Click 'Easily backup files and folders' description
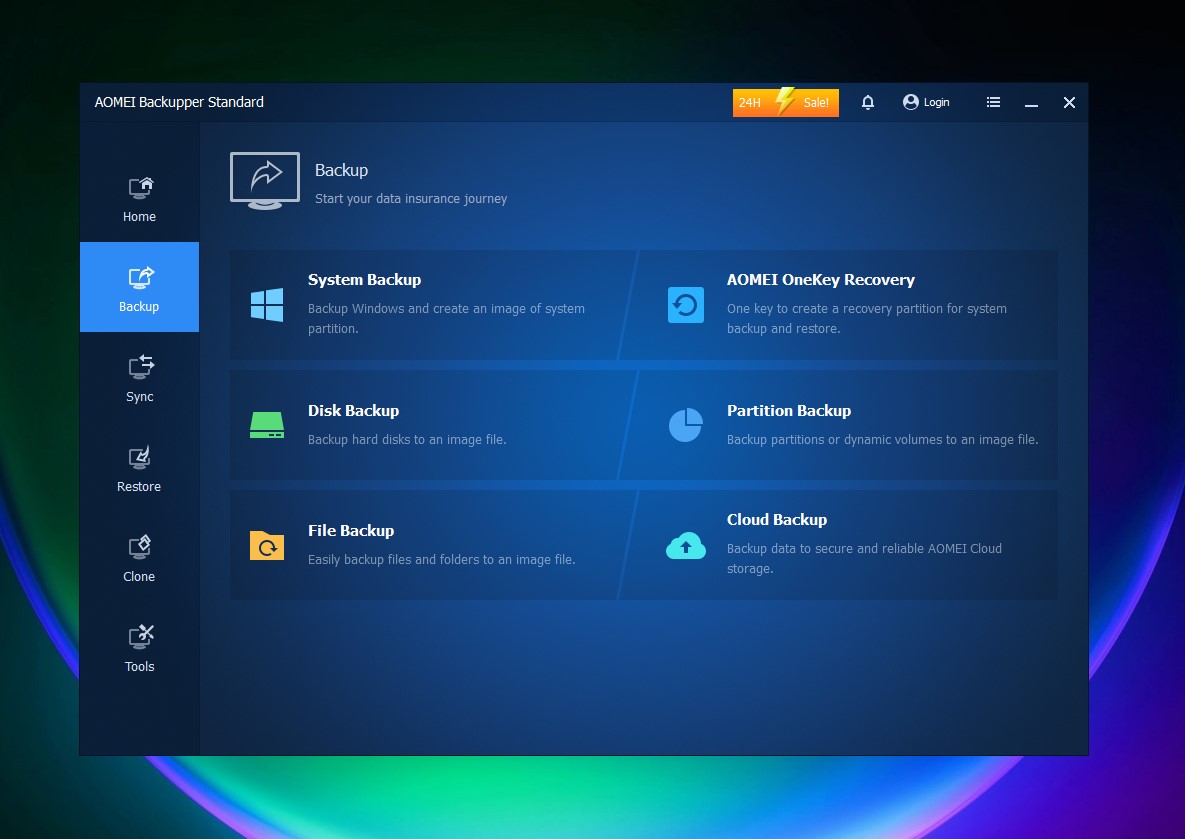Viewport: 1185px width, 839px height. [441, 559]
